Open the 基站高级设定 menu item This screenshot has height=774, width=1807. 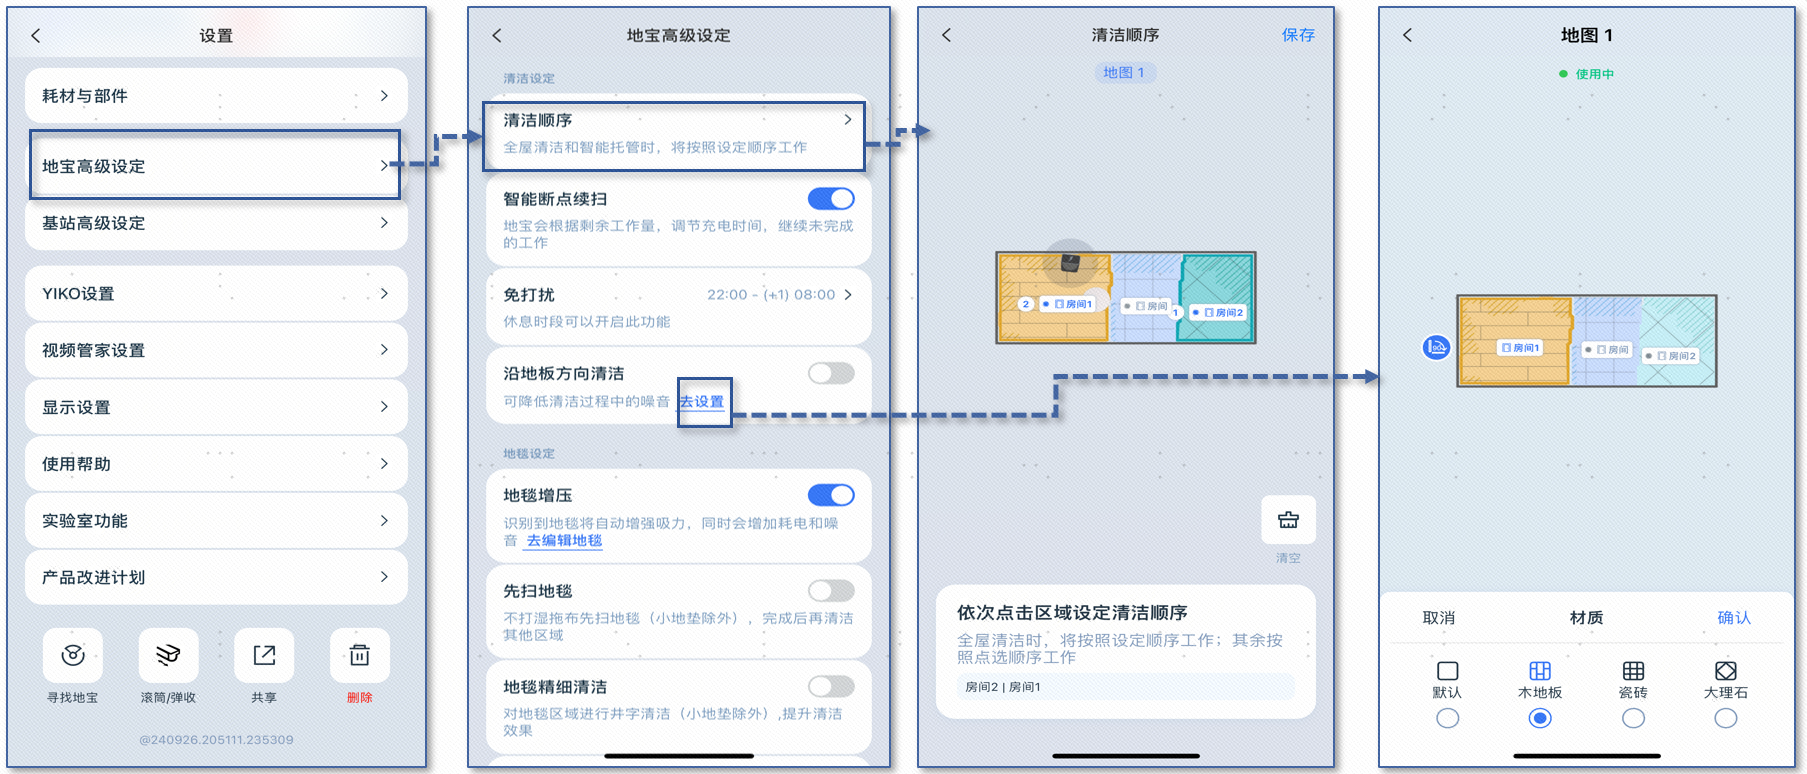215,223
